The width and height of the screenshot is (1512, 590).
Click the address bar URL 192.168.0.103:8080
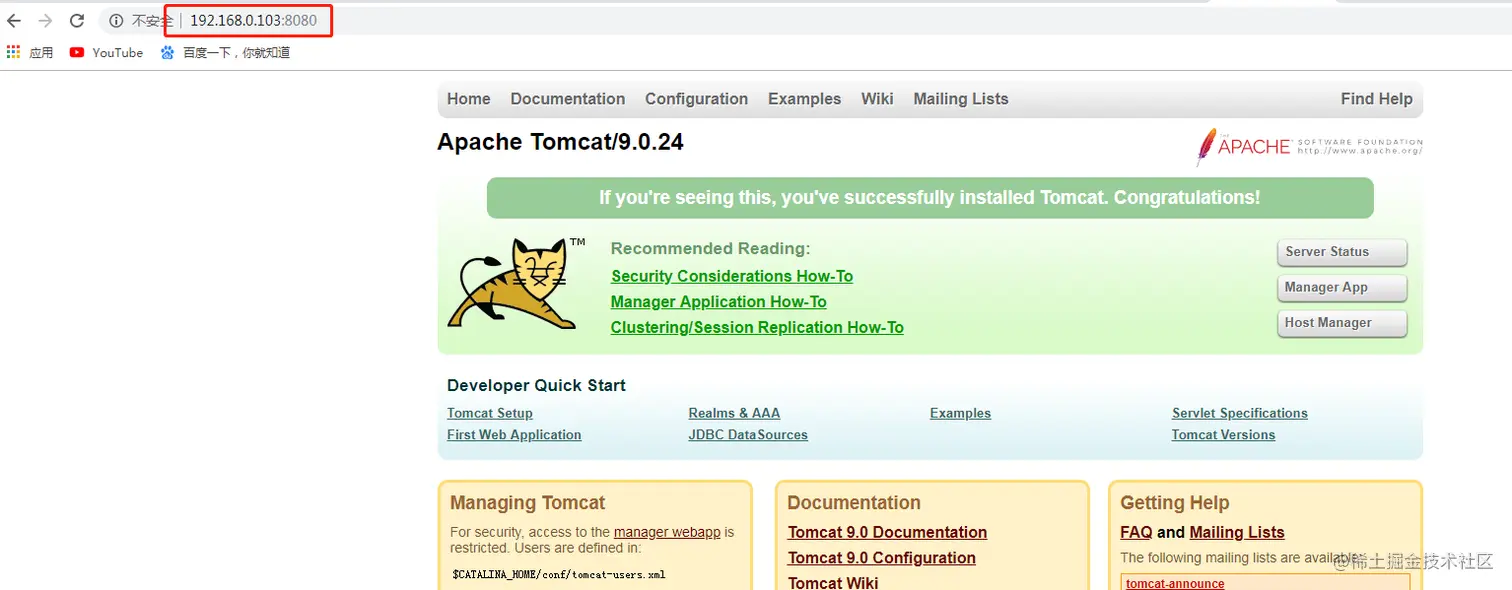254,20
